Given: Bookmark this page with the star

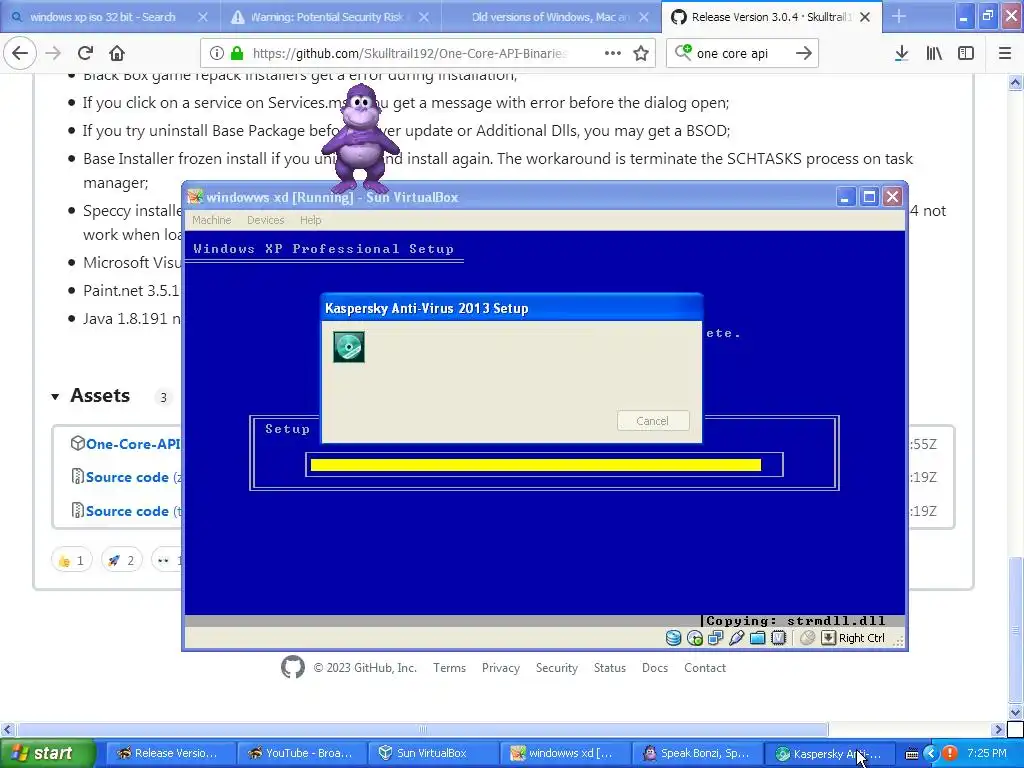Looking at the screenshot, I should (641, 53).
